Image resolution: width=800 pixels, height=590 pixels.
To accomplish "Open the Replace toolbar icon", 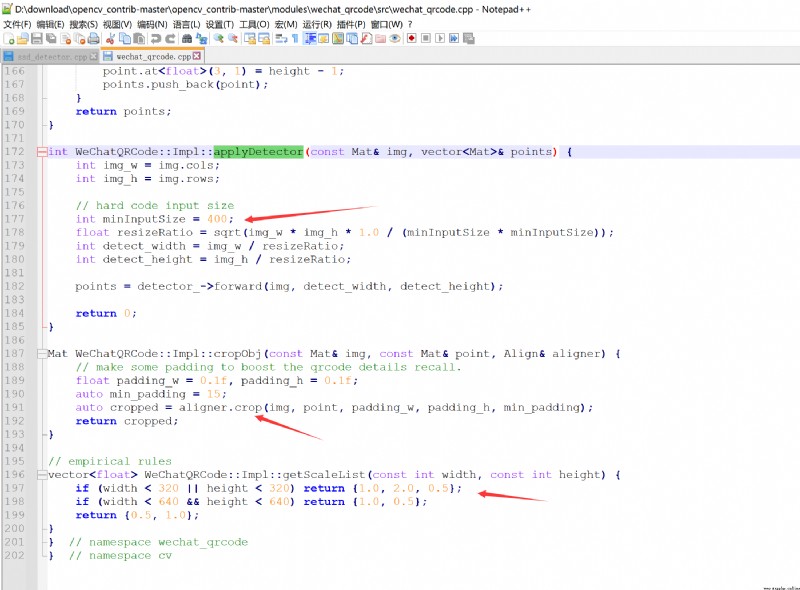I will [202, 39].
